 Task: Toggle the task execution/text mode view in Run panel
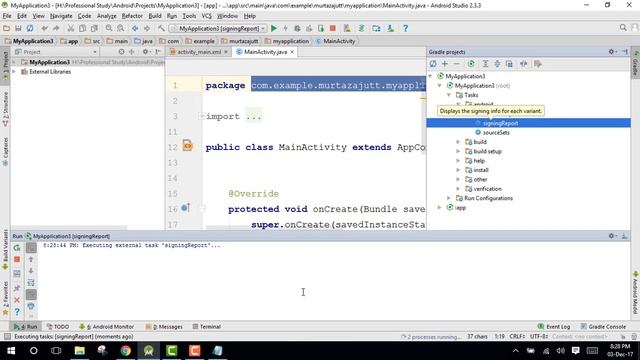pyautogui.click(x=31, y=248)
